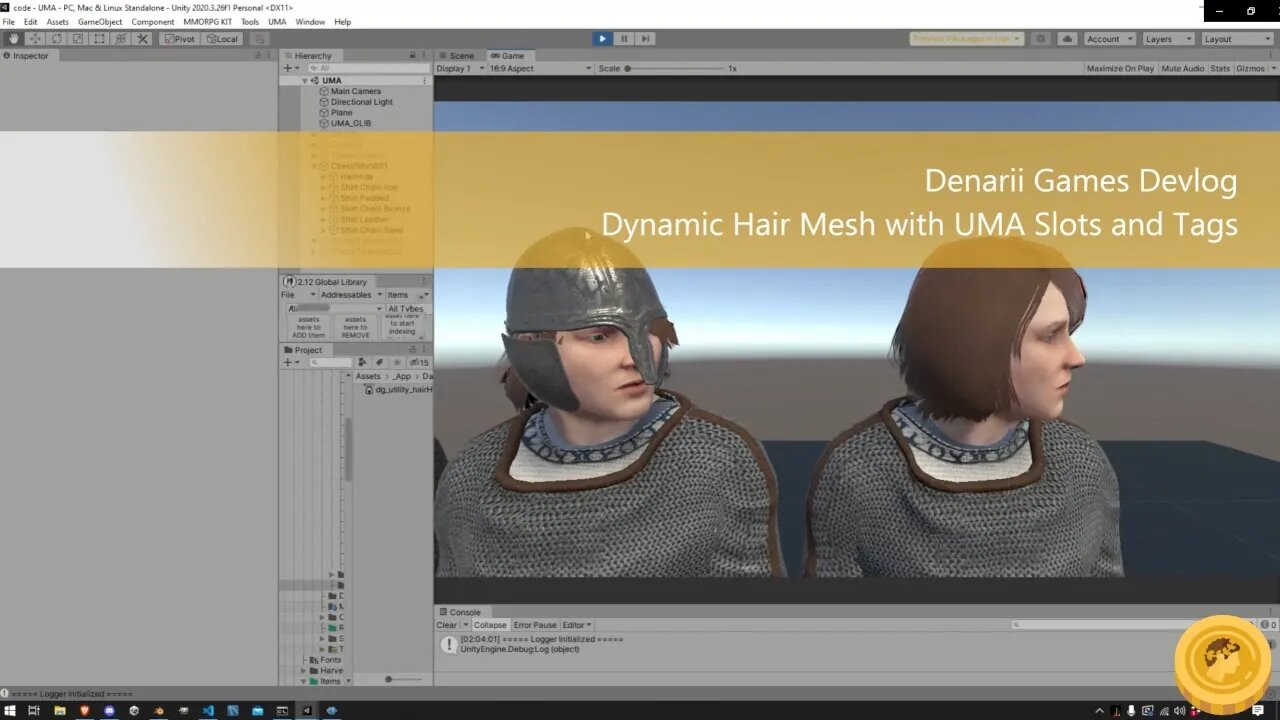Select the Scale tool in the toolbar
The image size is (1280, 720).
click(77, 39)
